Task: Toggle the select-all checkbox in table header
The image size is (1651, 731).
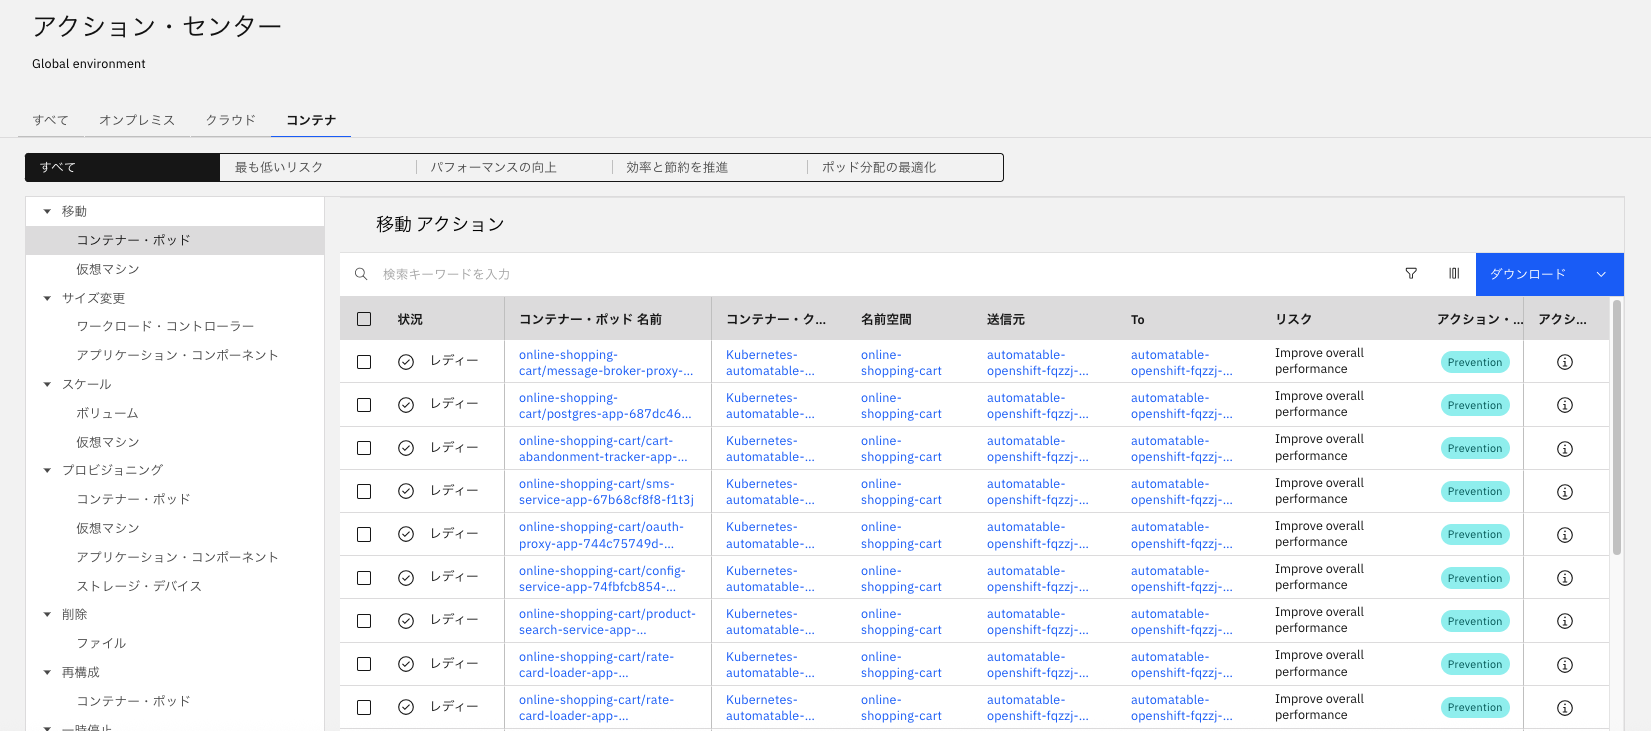Action: pyautogui.click(x=364, y=319)
